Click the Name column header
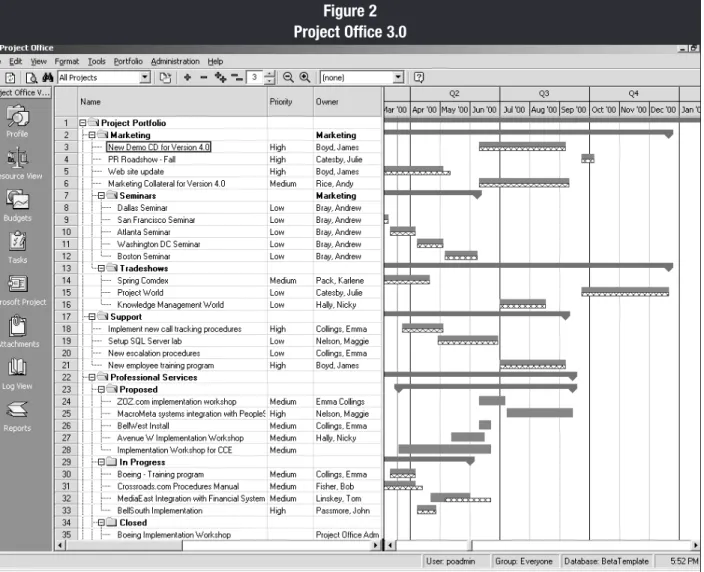This screenshot has height=572, width=704. point(172,102)
